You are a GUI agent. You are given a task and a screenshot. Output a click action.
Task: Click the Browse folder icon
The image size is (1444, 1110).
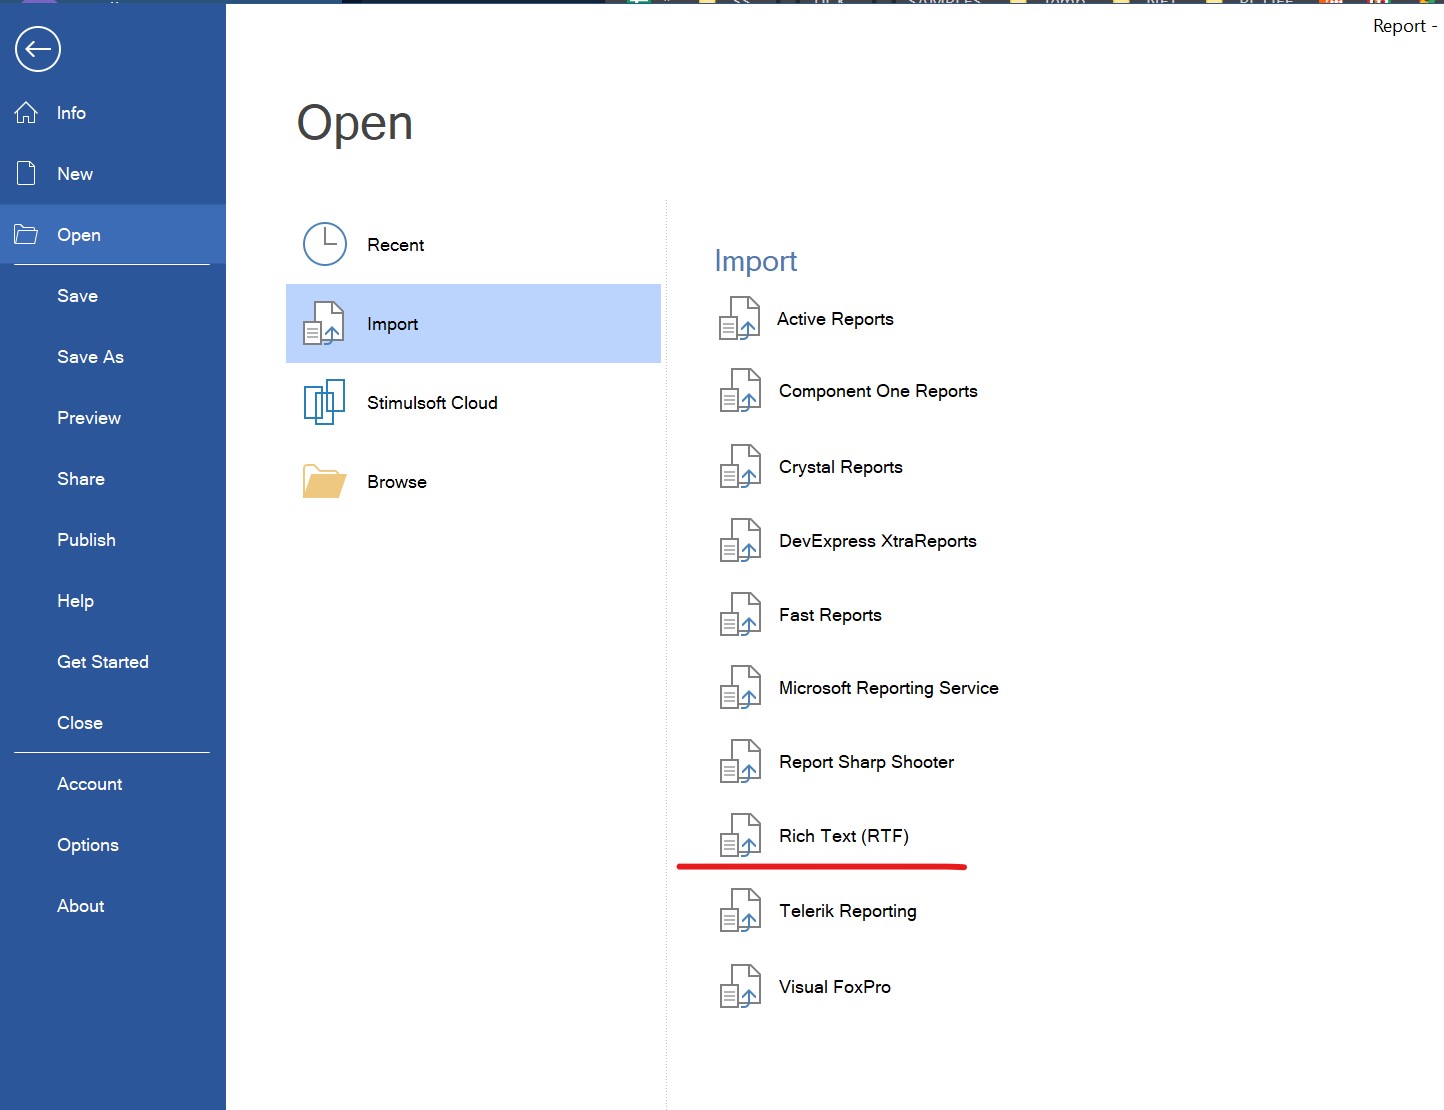tap(324, 481)
